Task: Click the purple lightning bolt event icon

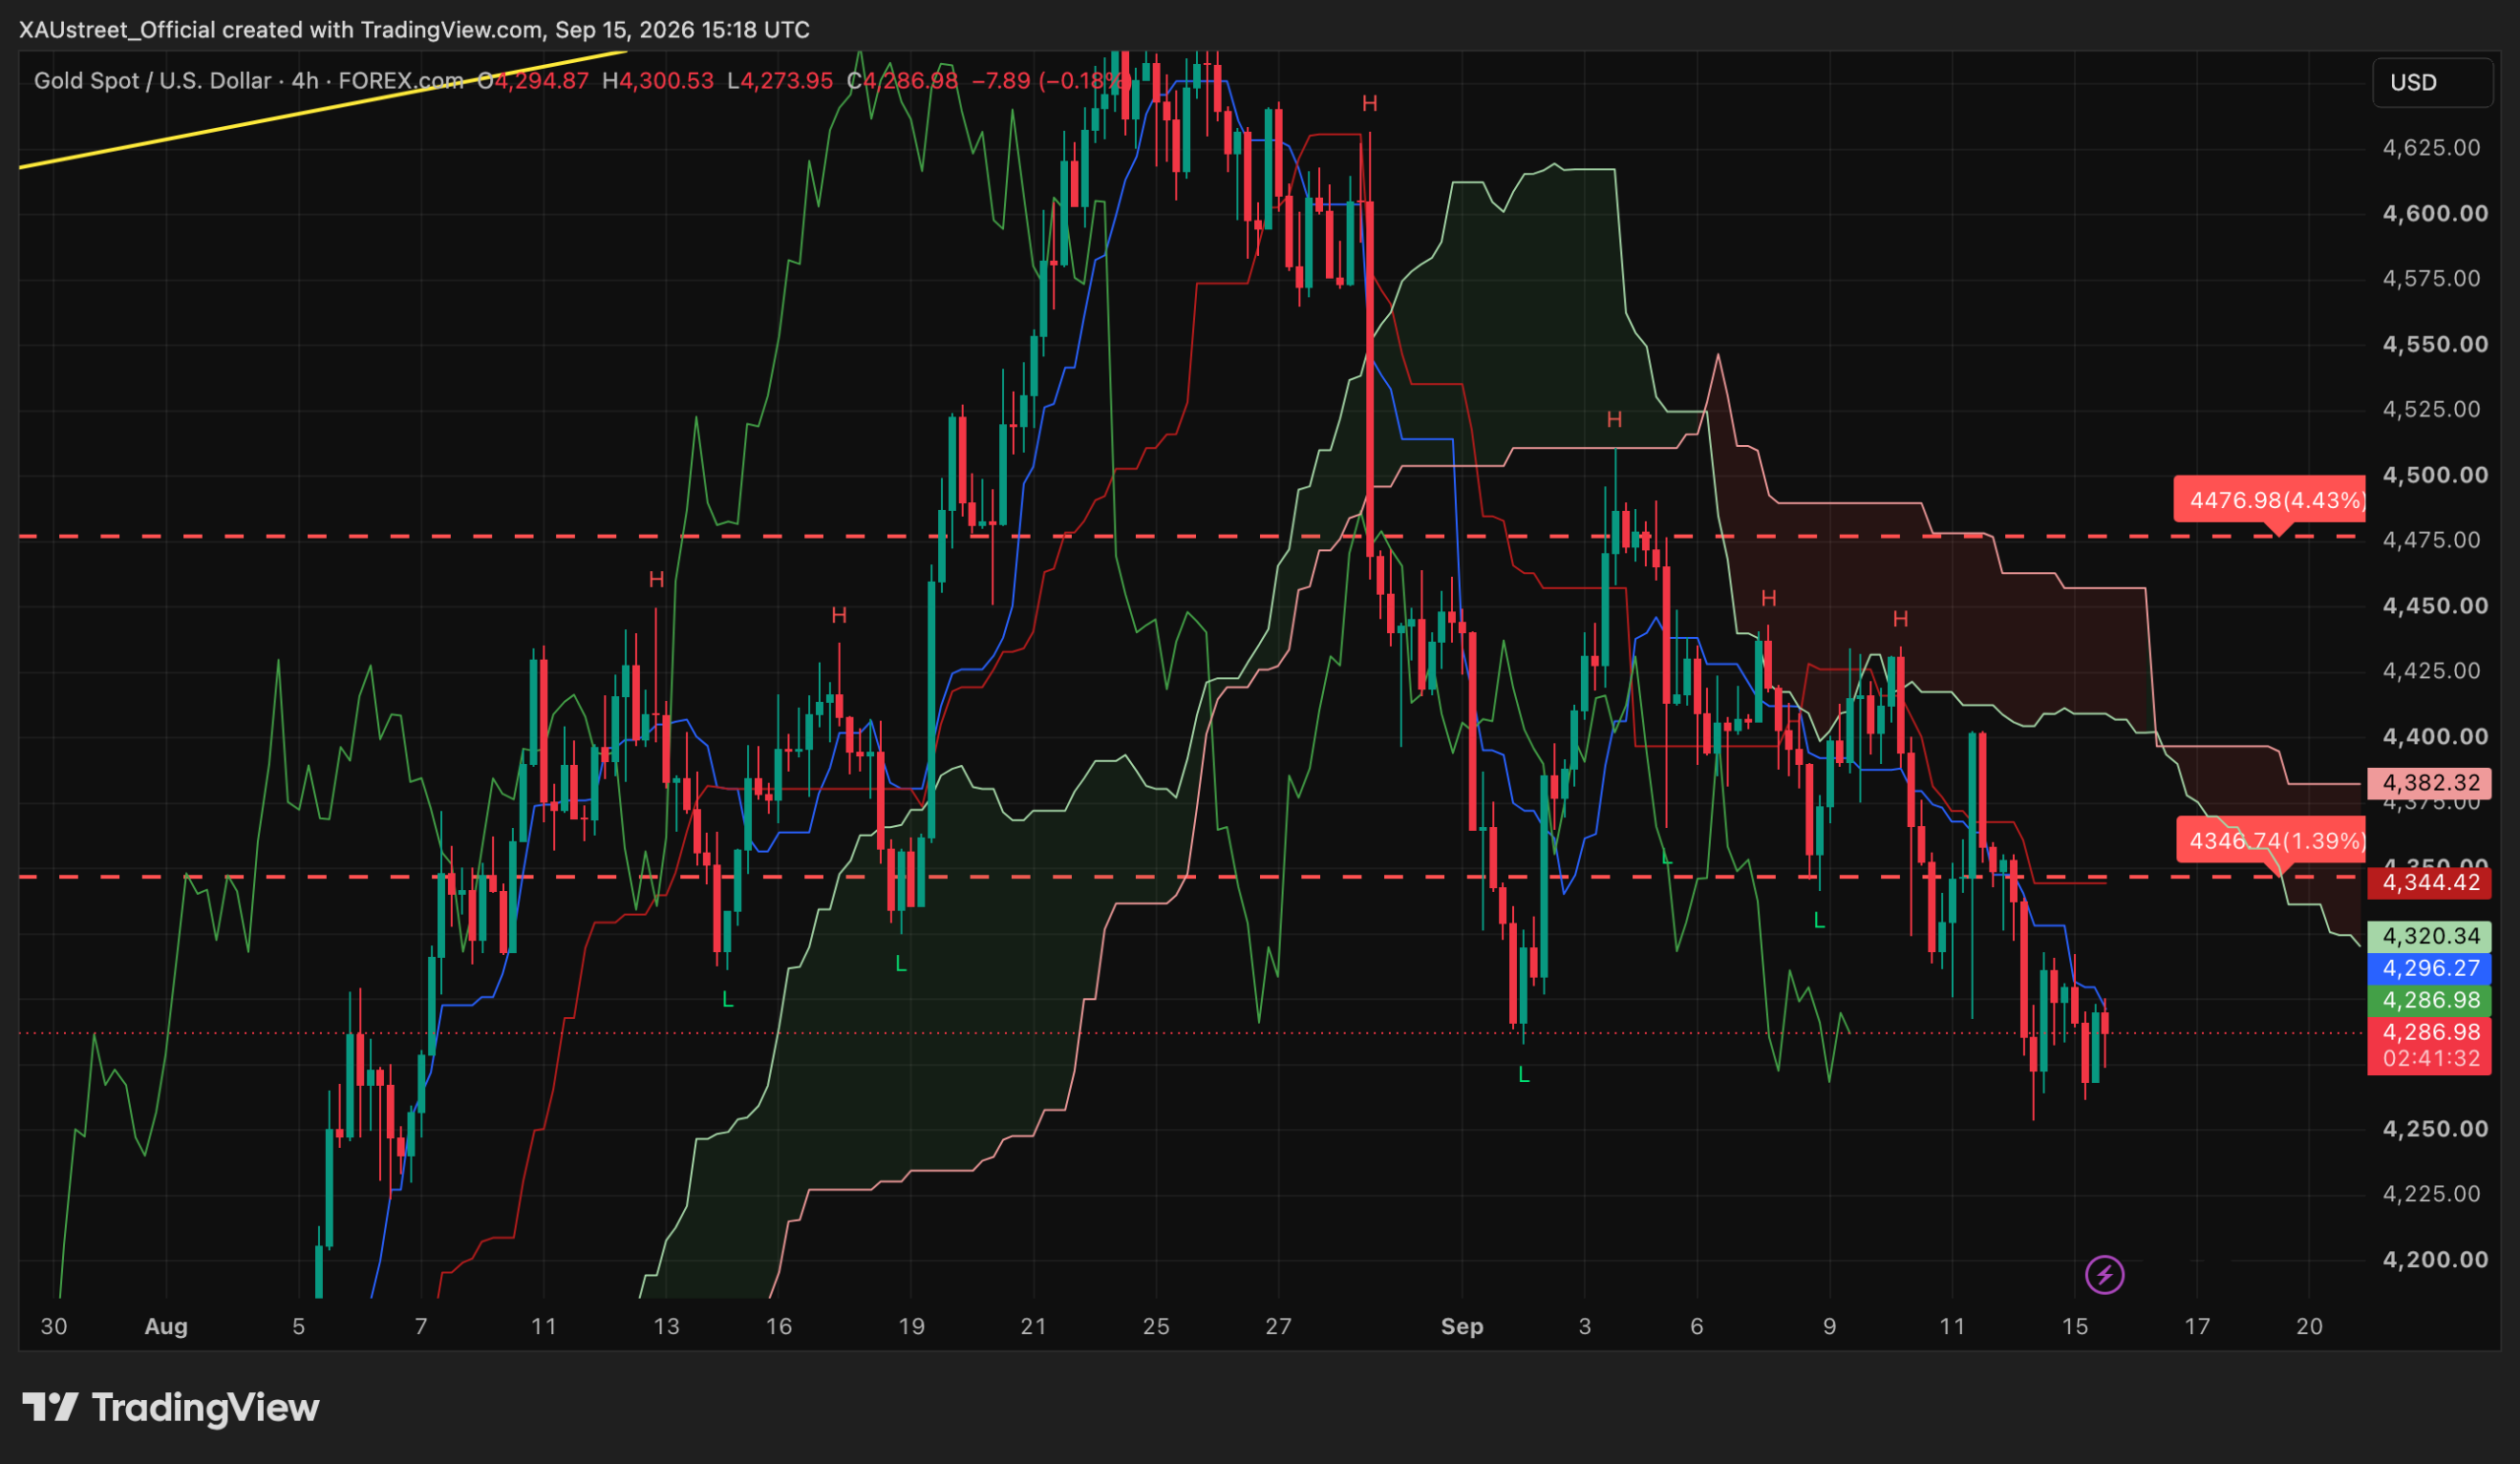Action: pos(2104,1275)
